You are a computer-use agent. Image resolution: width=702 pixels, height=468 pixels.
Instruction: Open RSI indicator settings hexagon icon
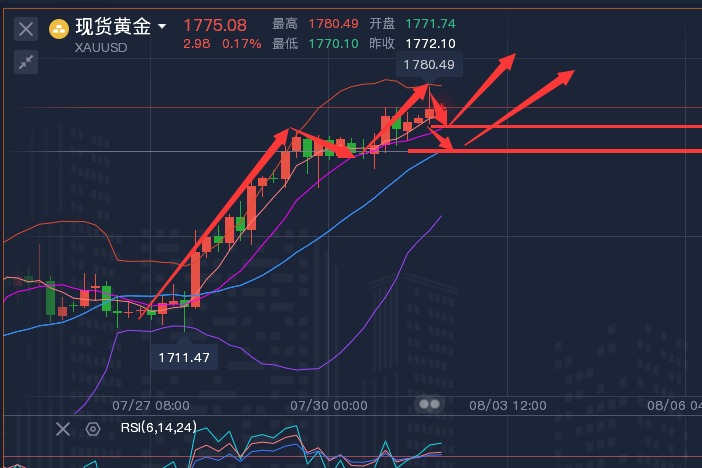(93, 429)
